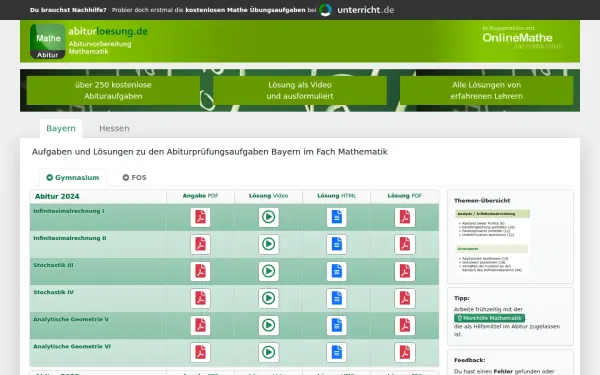
Task: Open HTML solution for Infinitesimalrechnung I
Action: 336,217
